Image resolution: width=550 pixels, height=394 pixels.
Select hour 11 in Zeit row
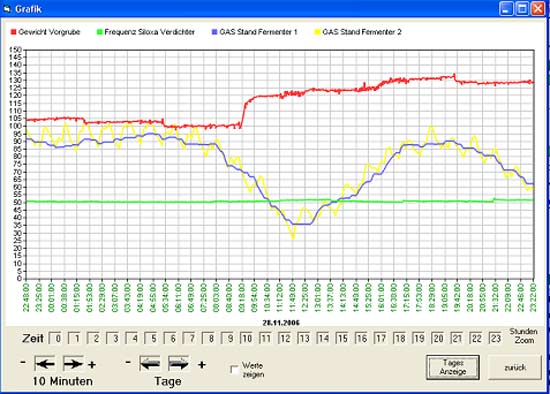coord(266,339)
